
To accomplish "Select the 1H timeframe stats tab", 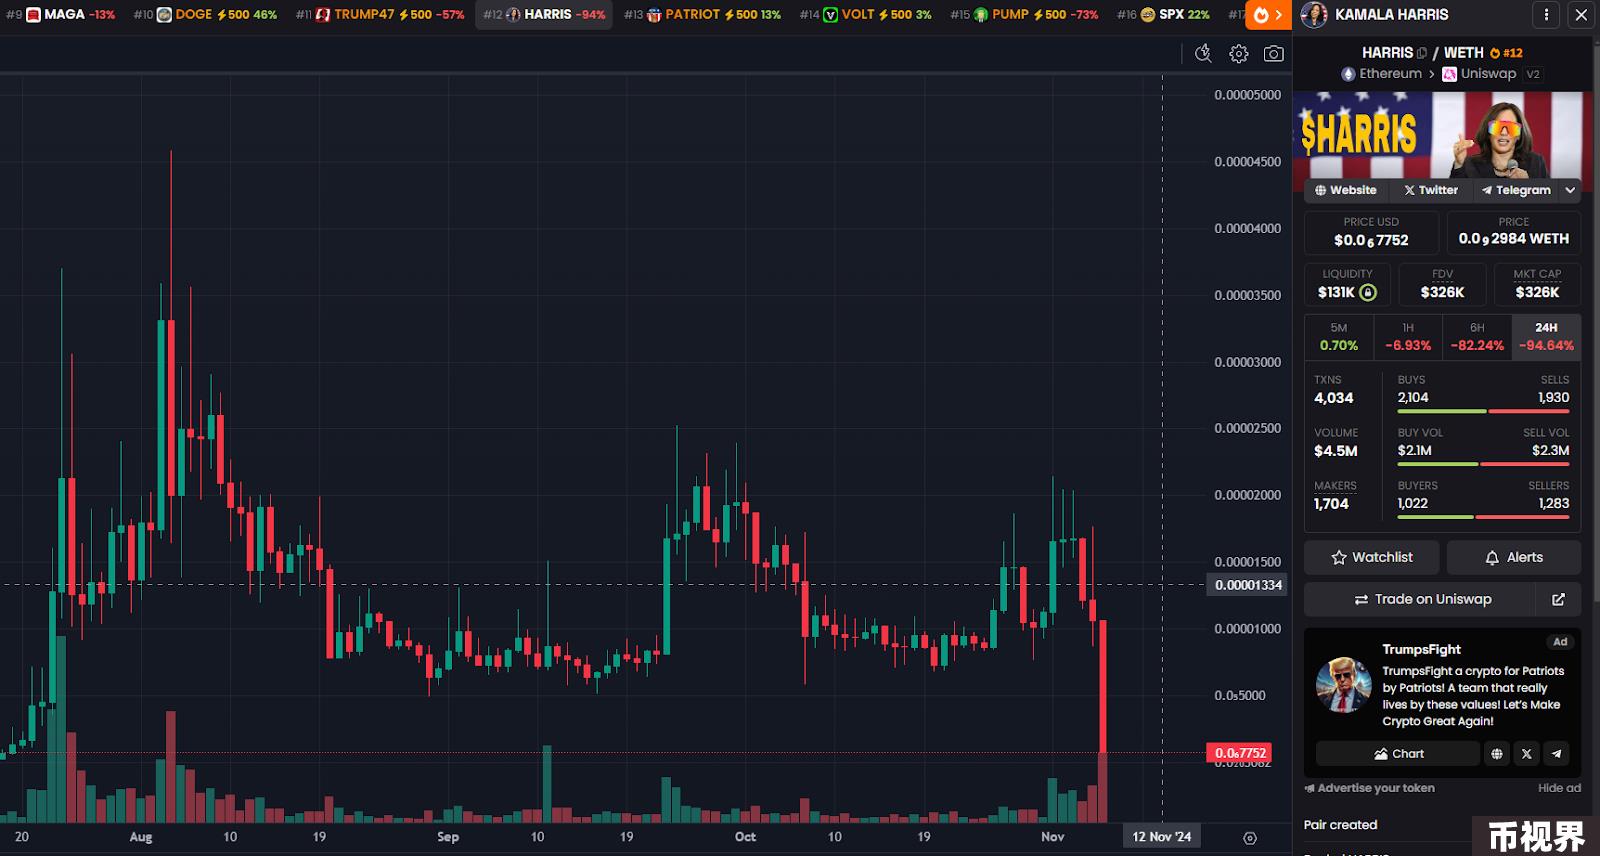I will [x=1408, y=337].
